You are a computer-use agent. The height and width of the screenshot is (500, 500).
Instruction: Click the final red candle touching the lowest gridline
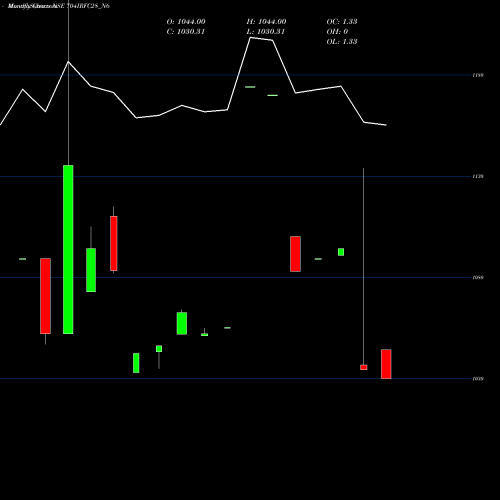coord(386,364)
